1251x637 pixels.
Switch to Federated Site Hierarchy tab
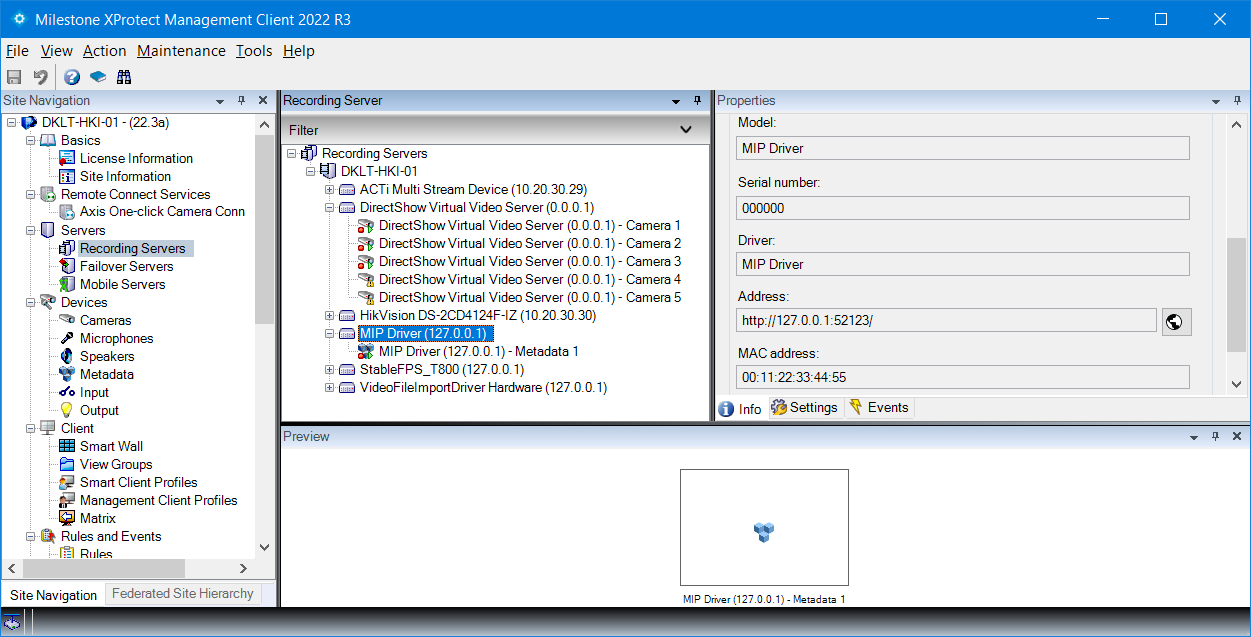(182, 593)
